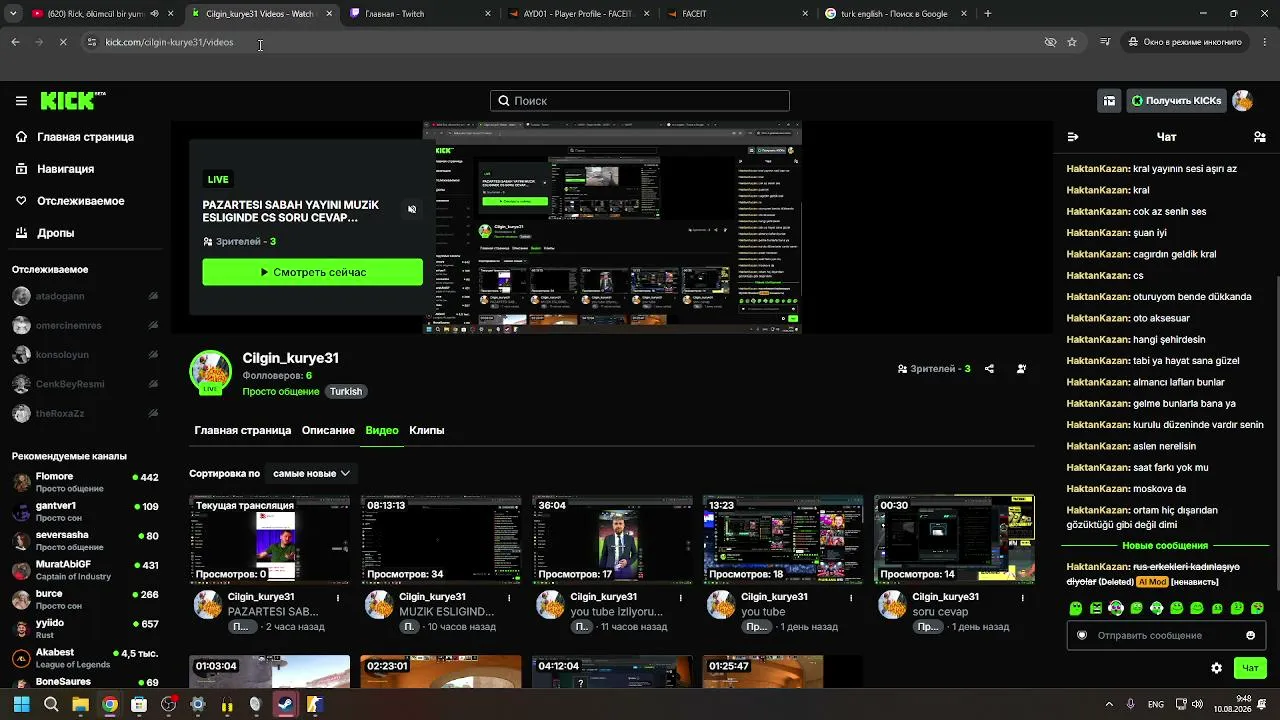The height and width of the screenshot is (720, 1280).
Task: Open the Просто общение category link
Action: pos(281,392)
